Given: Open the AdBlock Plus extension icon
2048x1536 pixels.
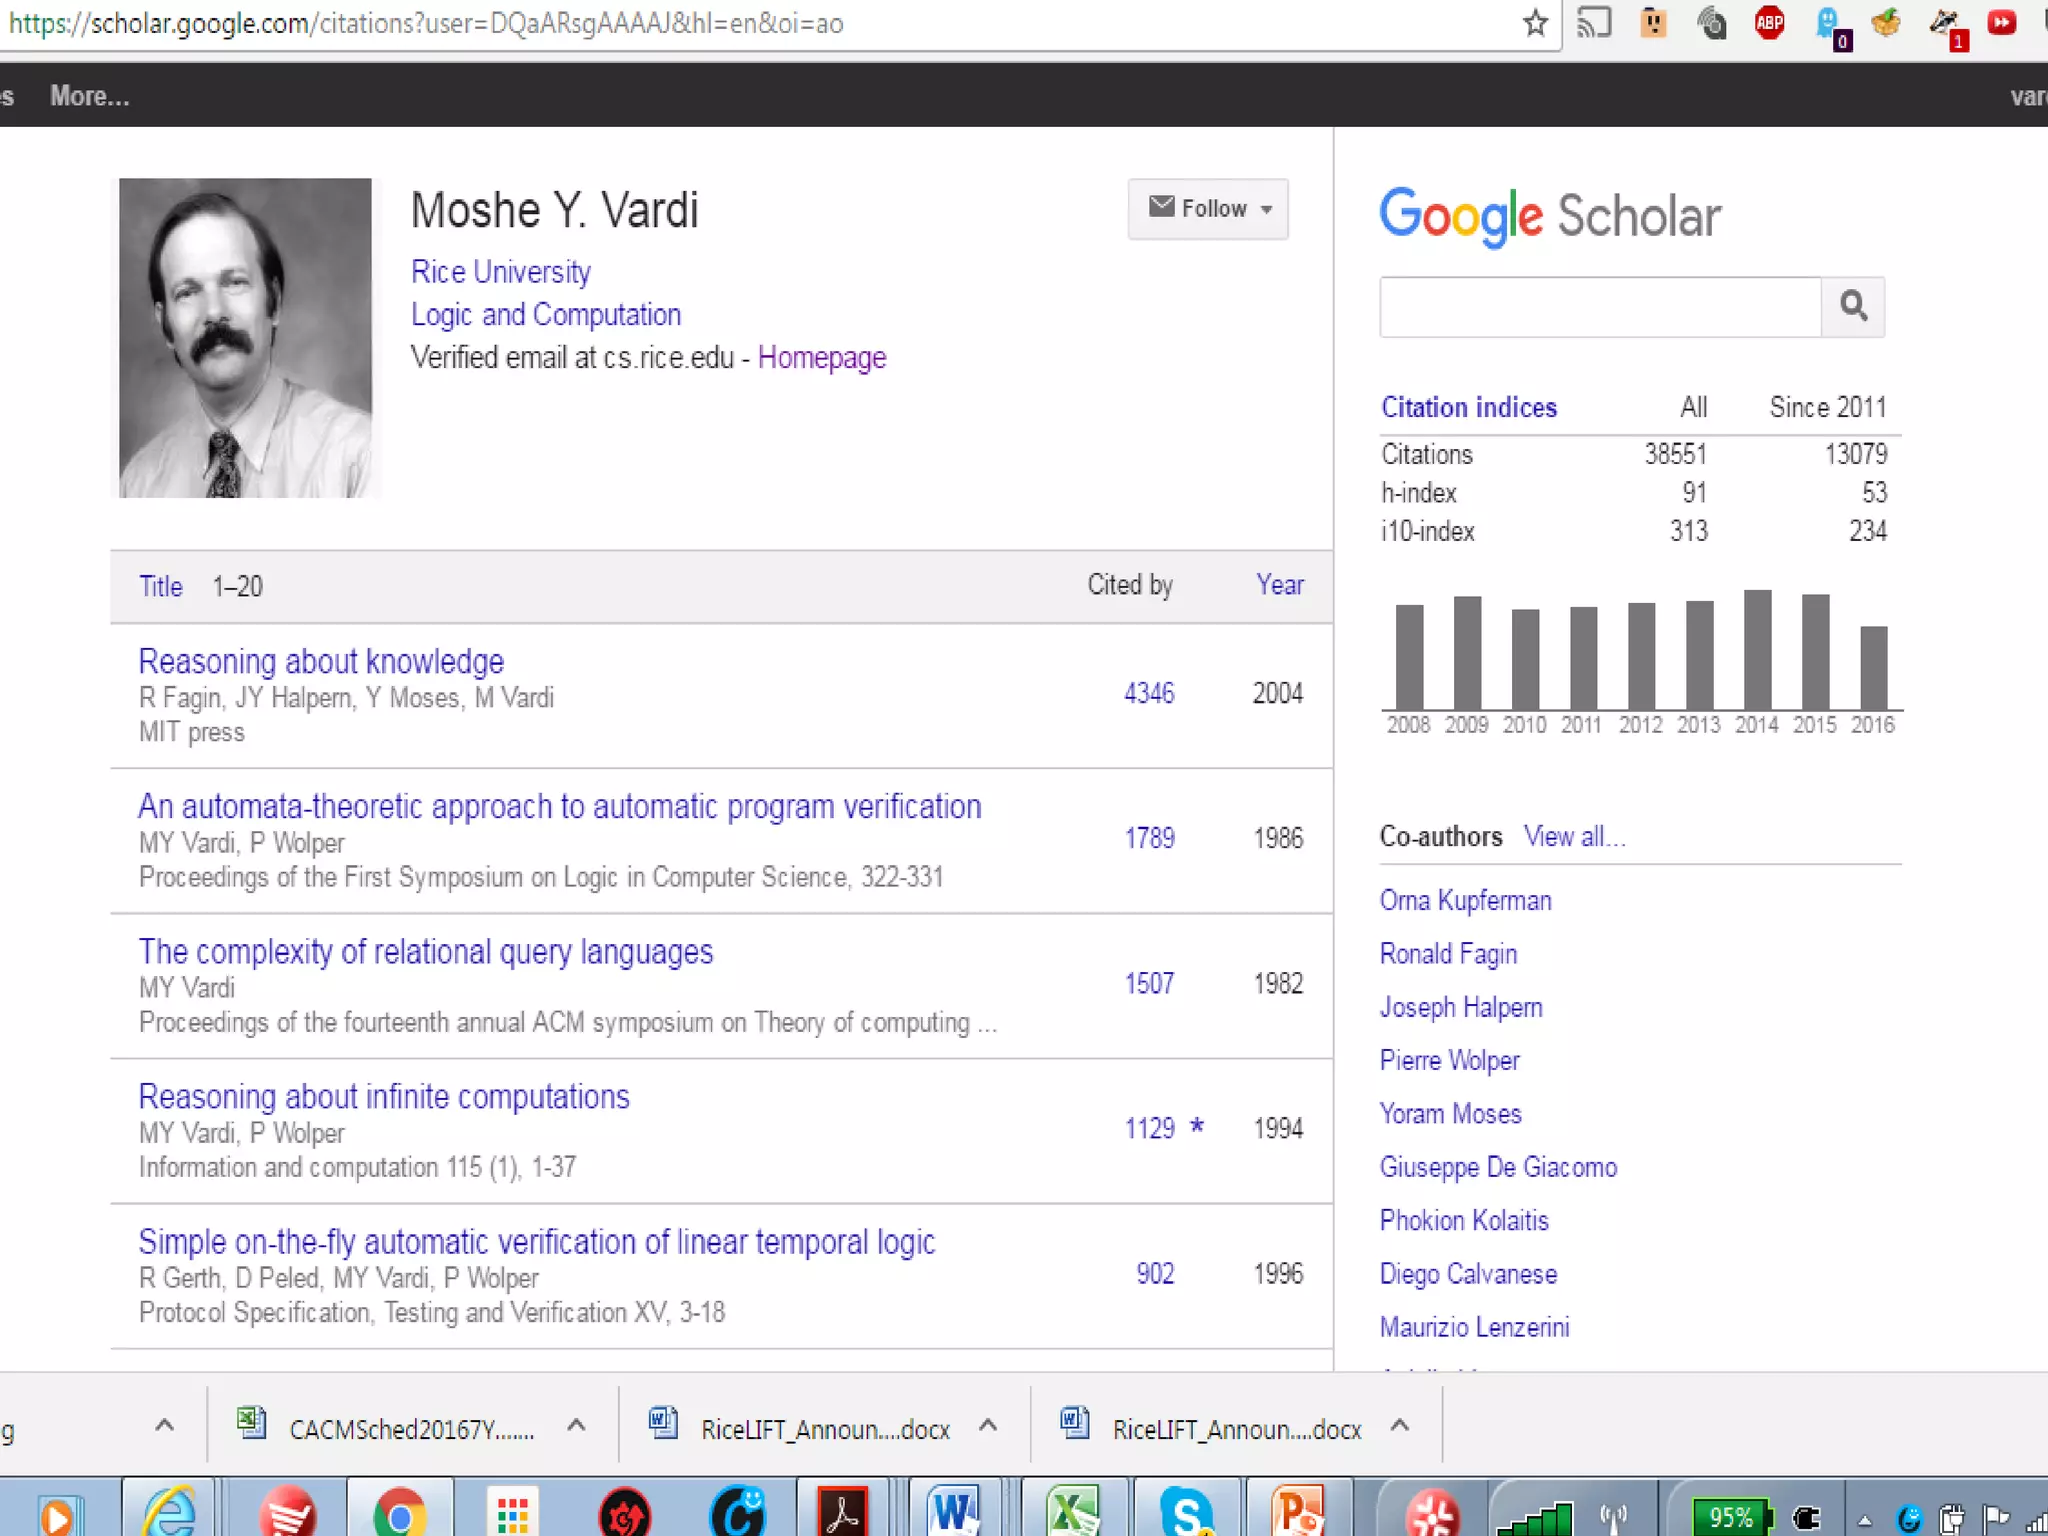Looking at the screenshot, I should (1770, 23).
